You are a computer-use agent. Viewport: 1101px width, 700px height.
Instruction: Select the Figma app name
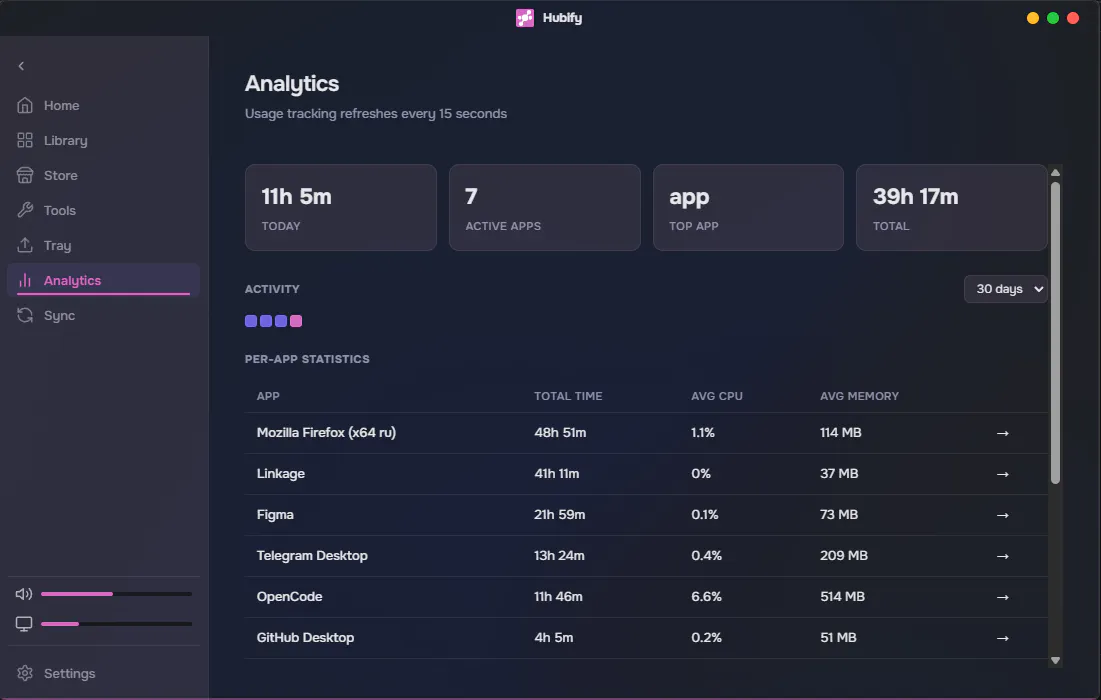[275, 515]
